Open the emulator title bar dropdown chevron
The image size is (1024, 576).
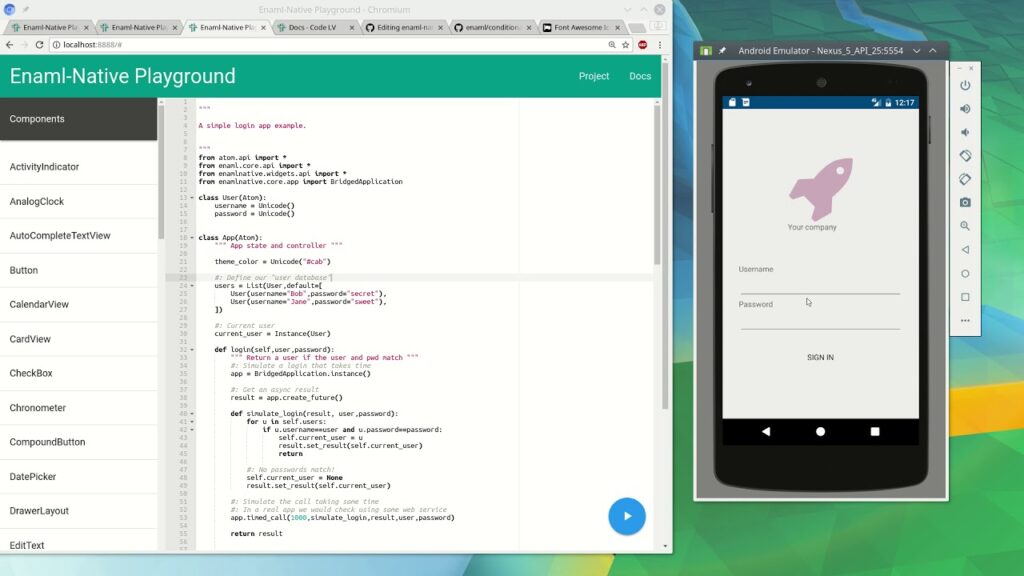click(x=916, y=50)
